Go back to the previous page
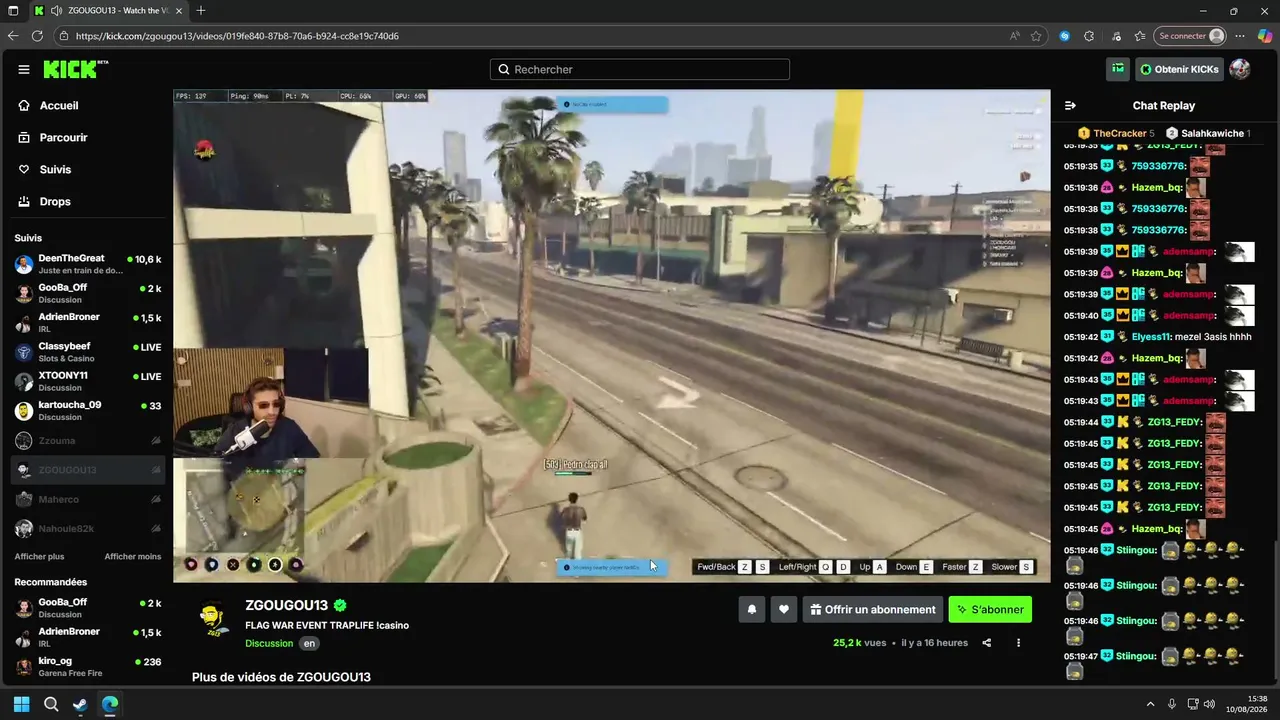 13,36
